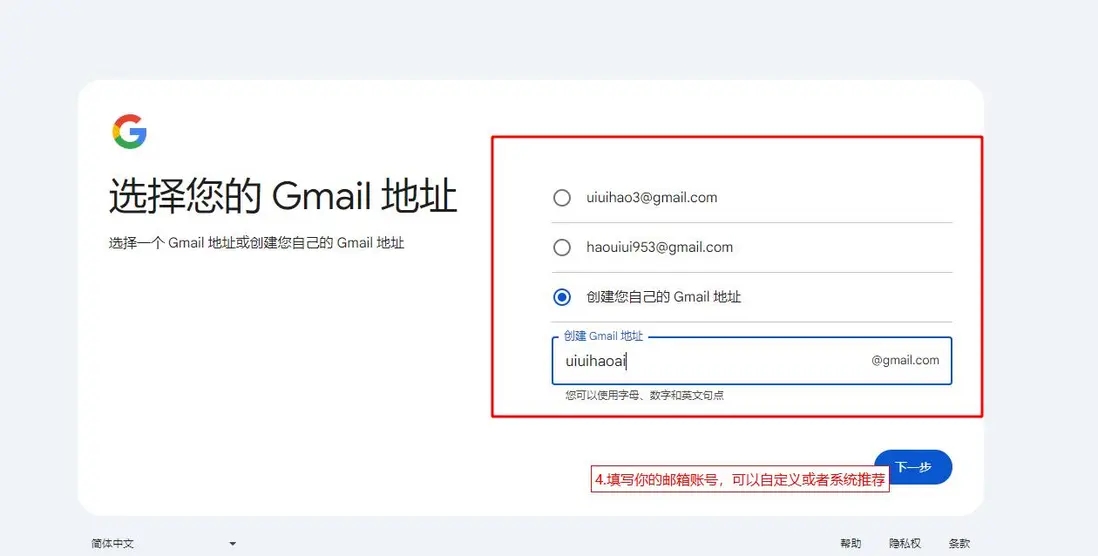The height and width of the screenshot is (556, 1098).
Task: Open the 简体中文 language dropdown
Action: 163,543
